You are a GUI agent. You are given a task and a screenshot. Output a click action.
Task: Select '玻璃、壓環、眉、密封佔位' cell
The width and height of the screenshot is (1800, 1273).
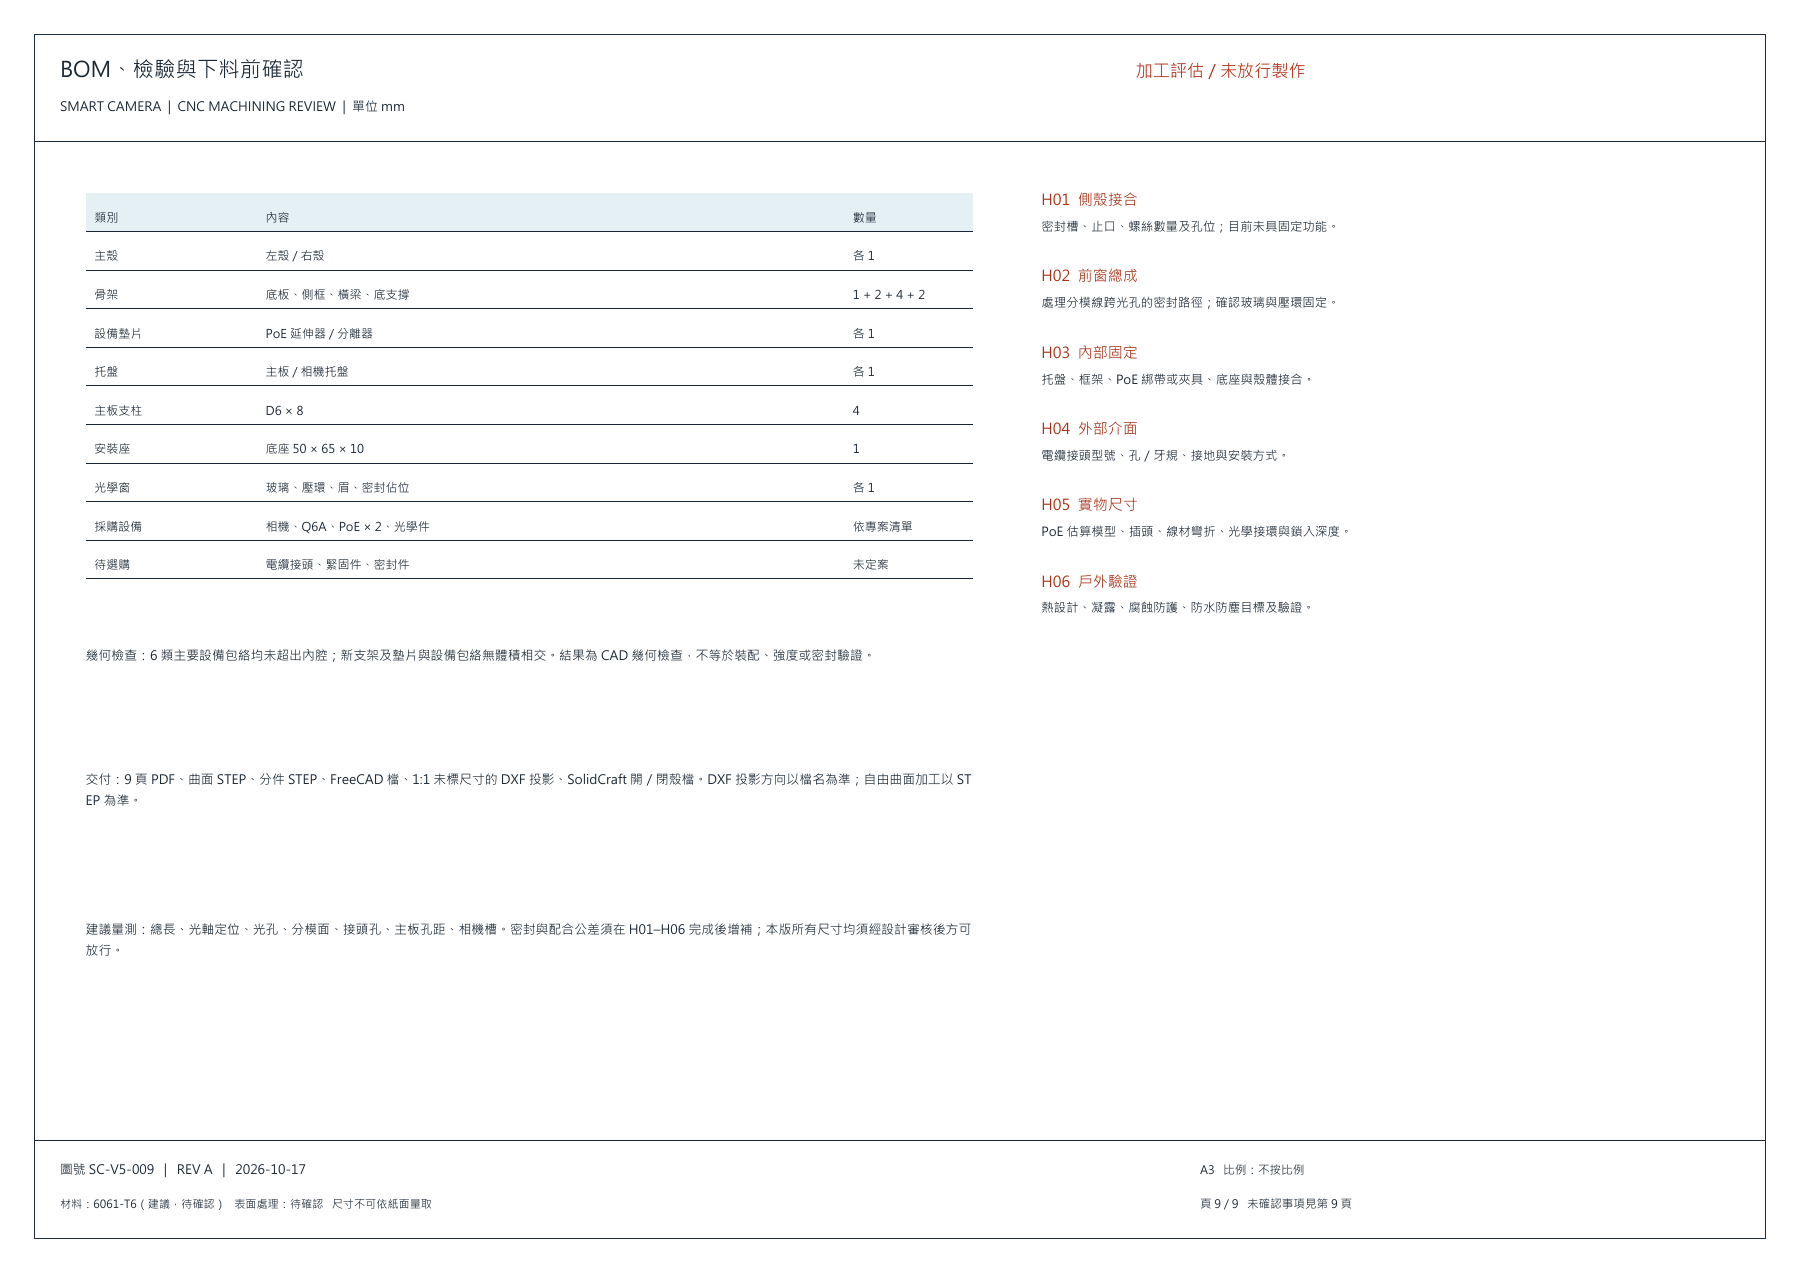point(337,487)
